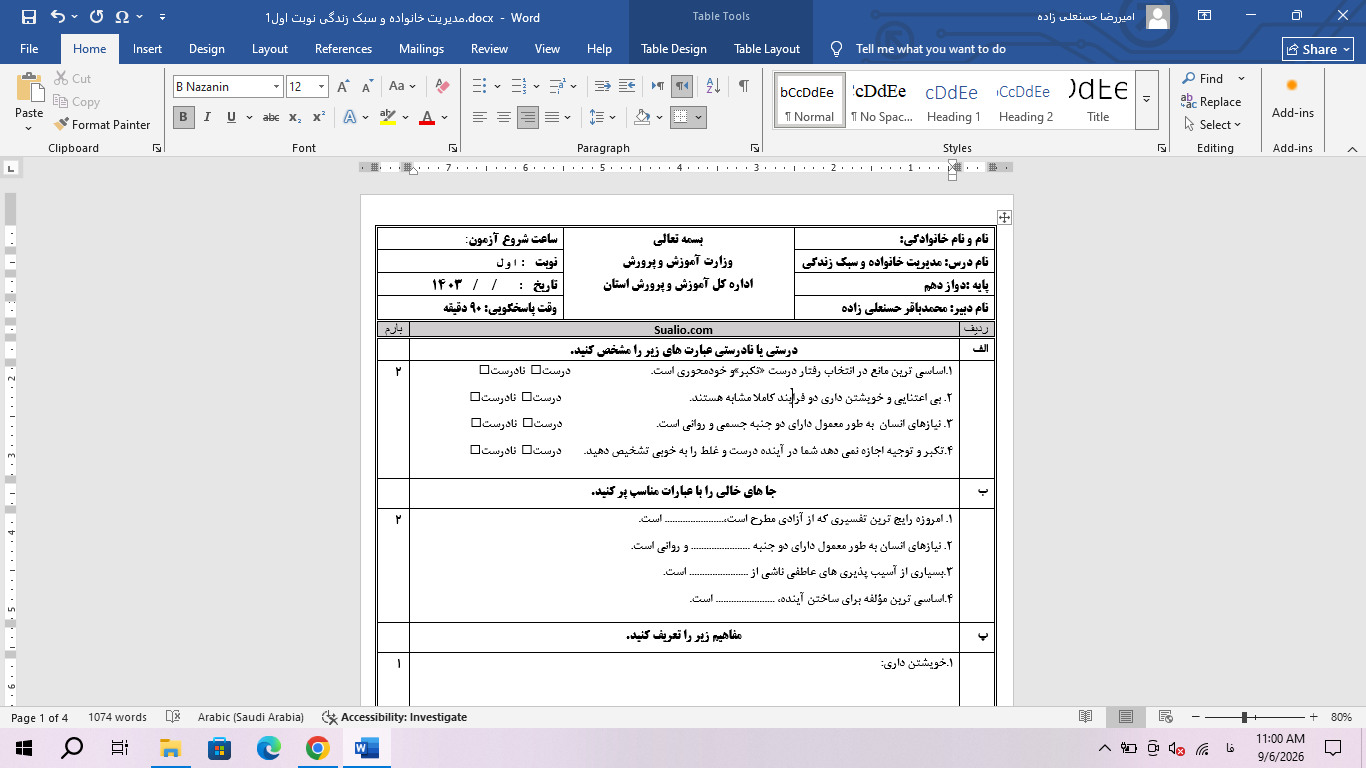Set left-to-right text direction
Image resolution: width=1366 pixels, height=768 pixels.
[x=657, y=87]
